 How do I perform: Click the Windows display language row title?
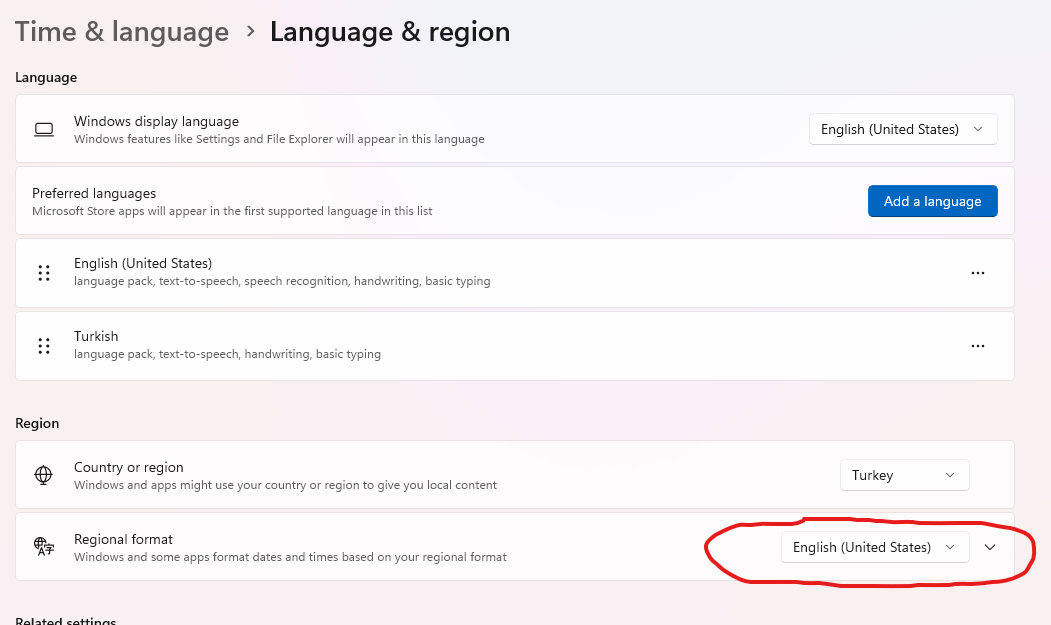pos(156,121)
